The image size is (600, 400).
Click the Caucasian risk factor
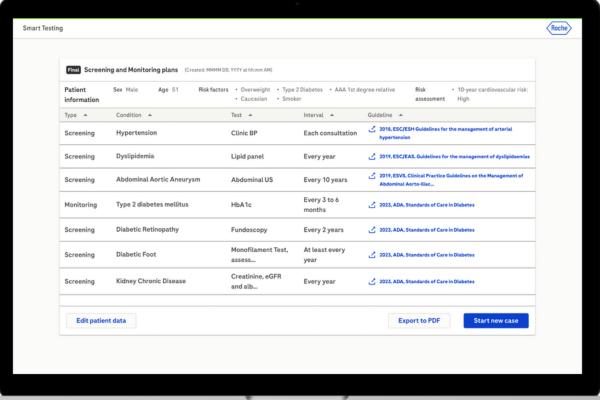(x=254, y=99)
